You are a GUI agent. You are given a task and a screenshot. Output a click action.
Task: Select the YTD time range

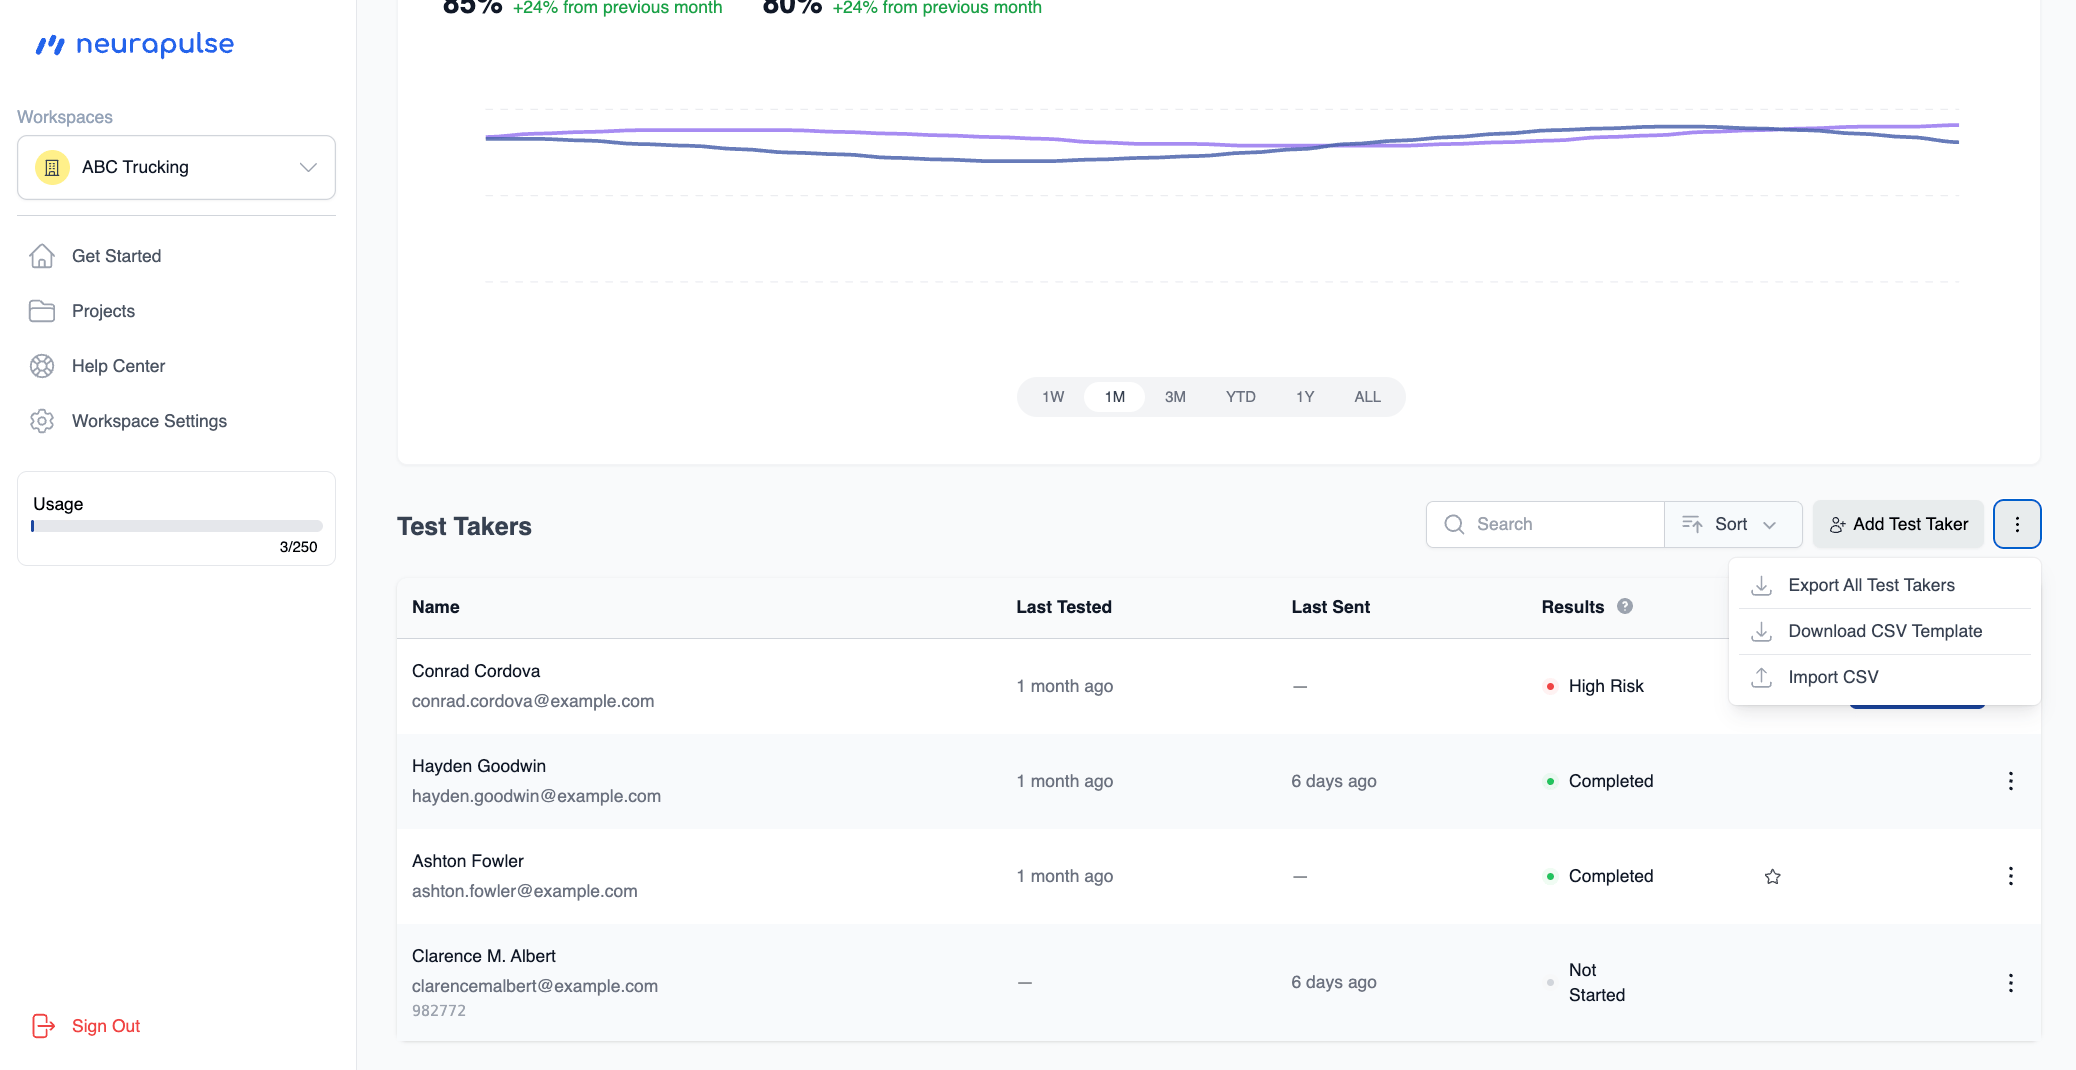tap(1241, 397)
